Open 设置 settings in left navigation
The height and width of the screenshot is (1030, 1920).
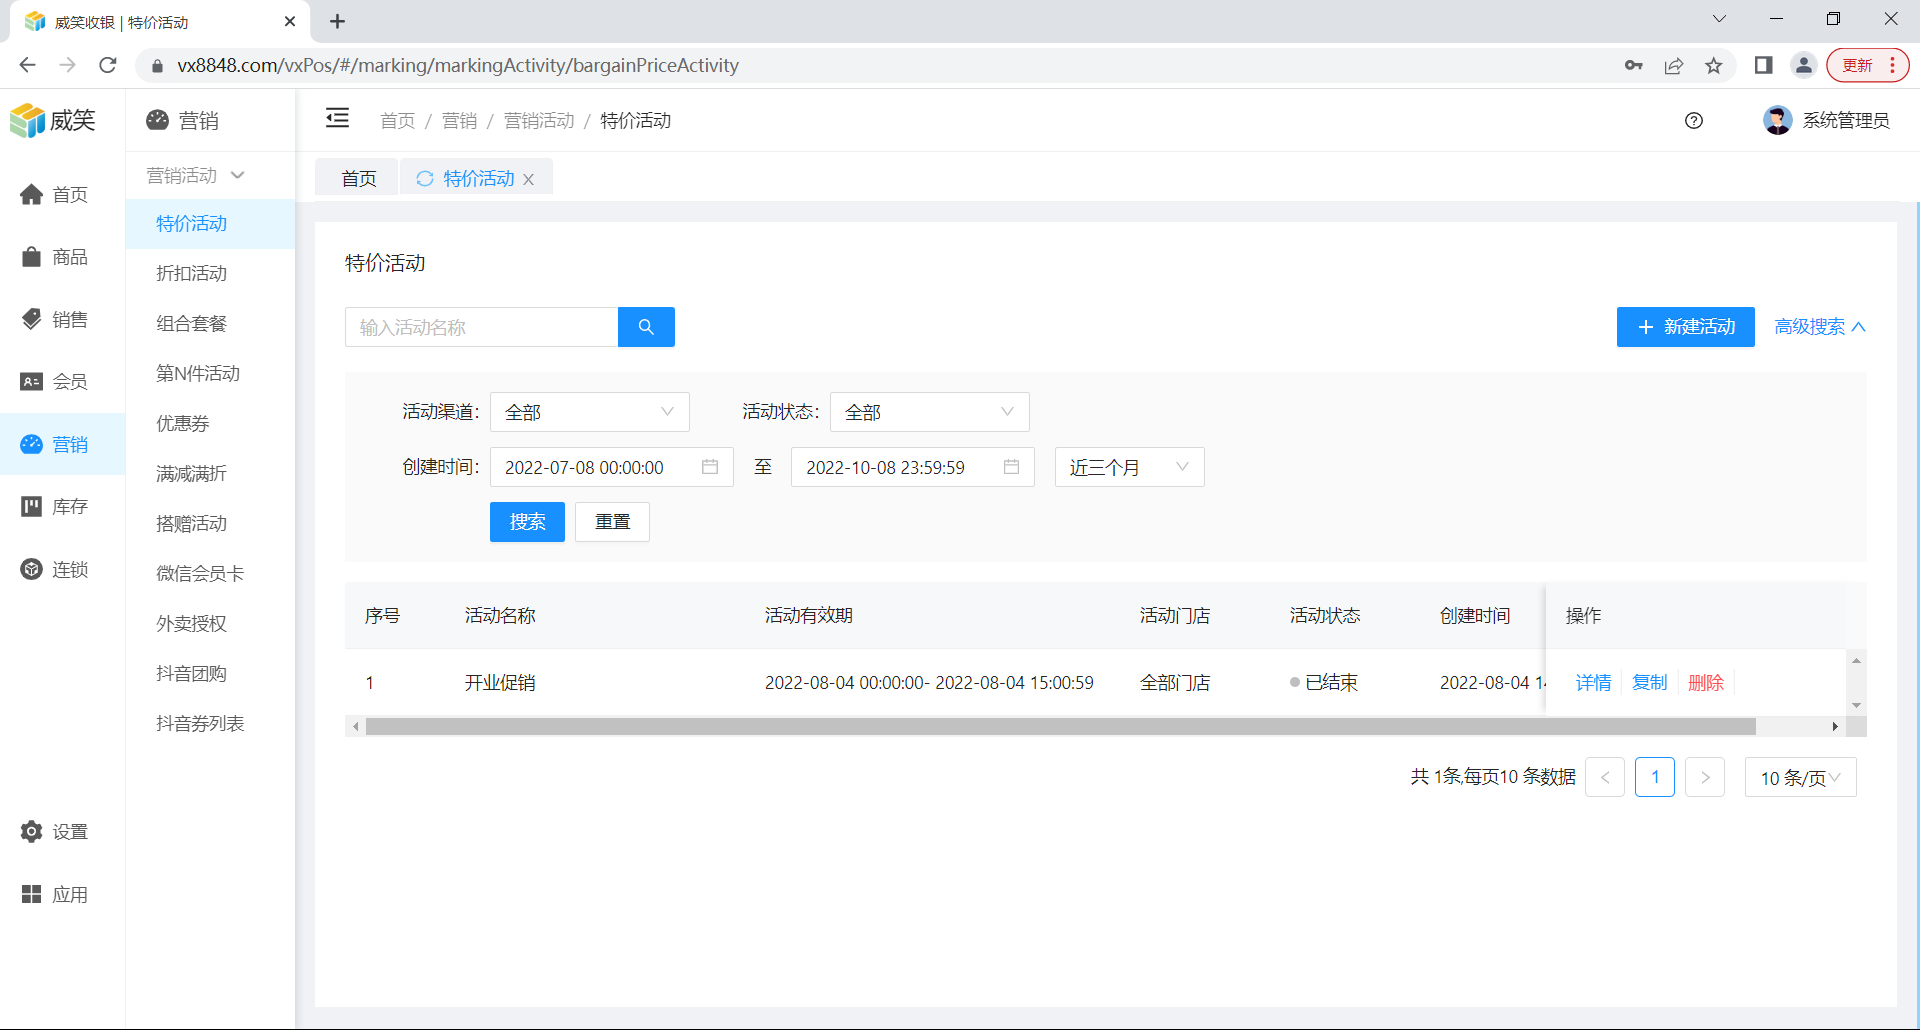[x=56, y=831]
